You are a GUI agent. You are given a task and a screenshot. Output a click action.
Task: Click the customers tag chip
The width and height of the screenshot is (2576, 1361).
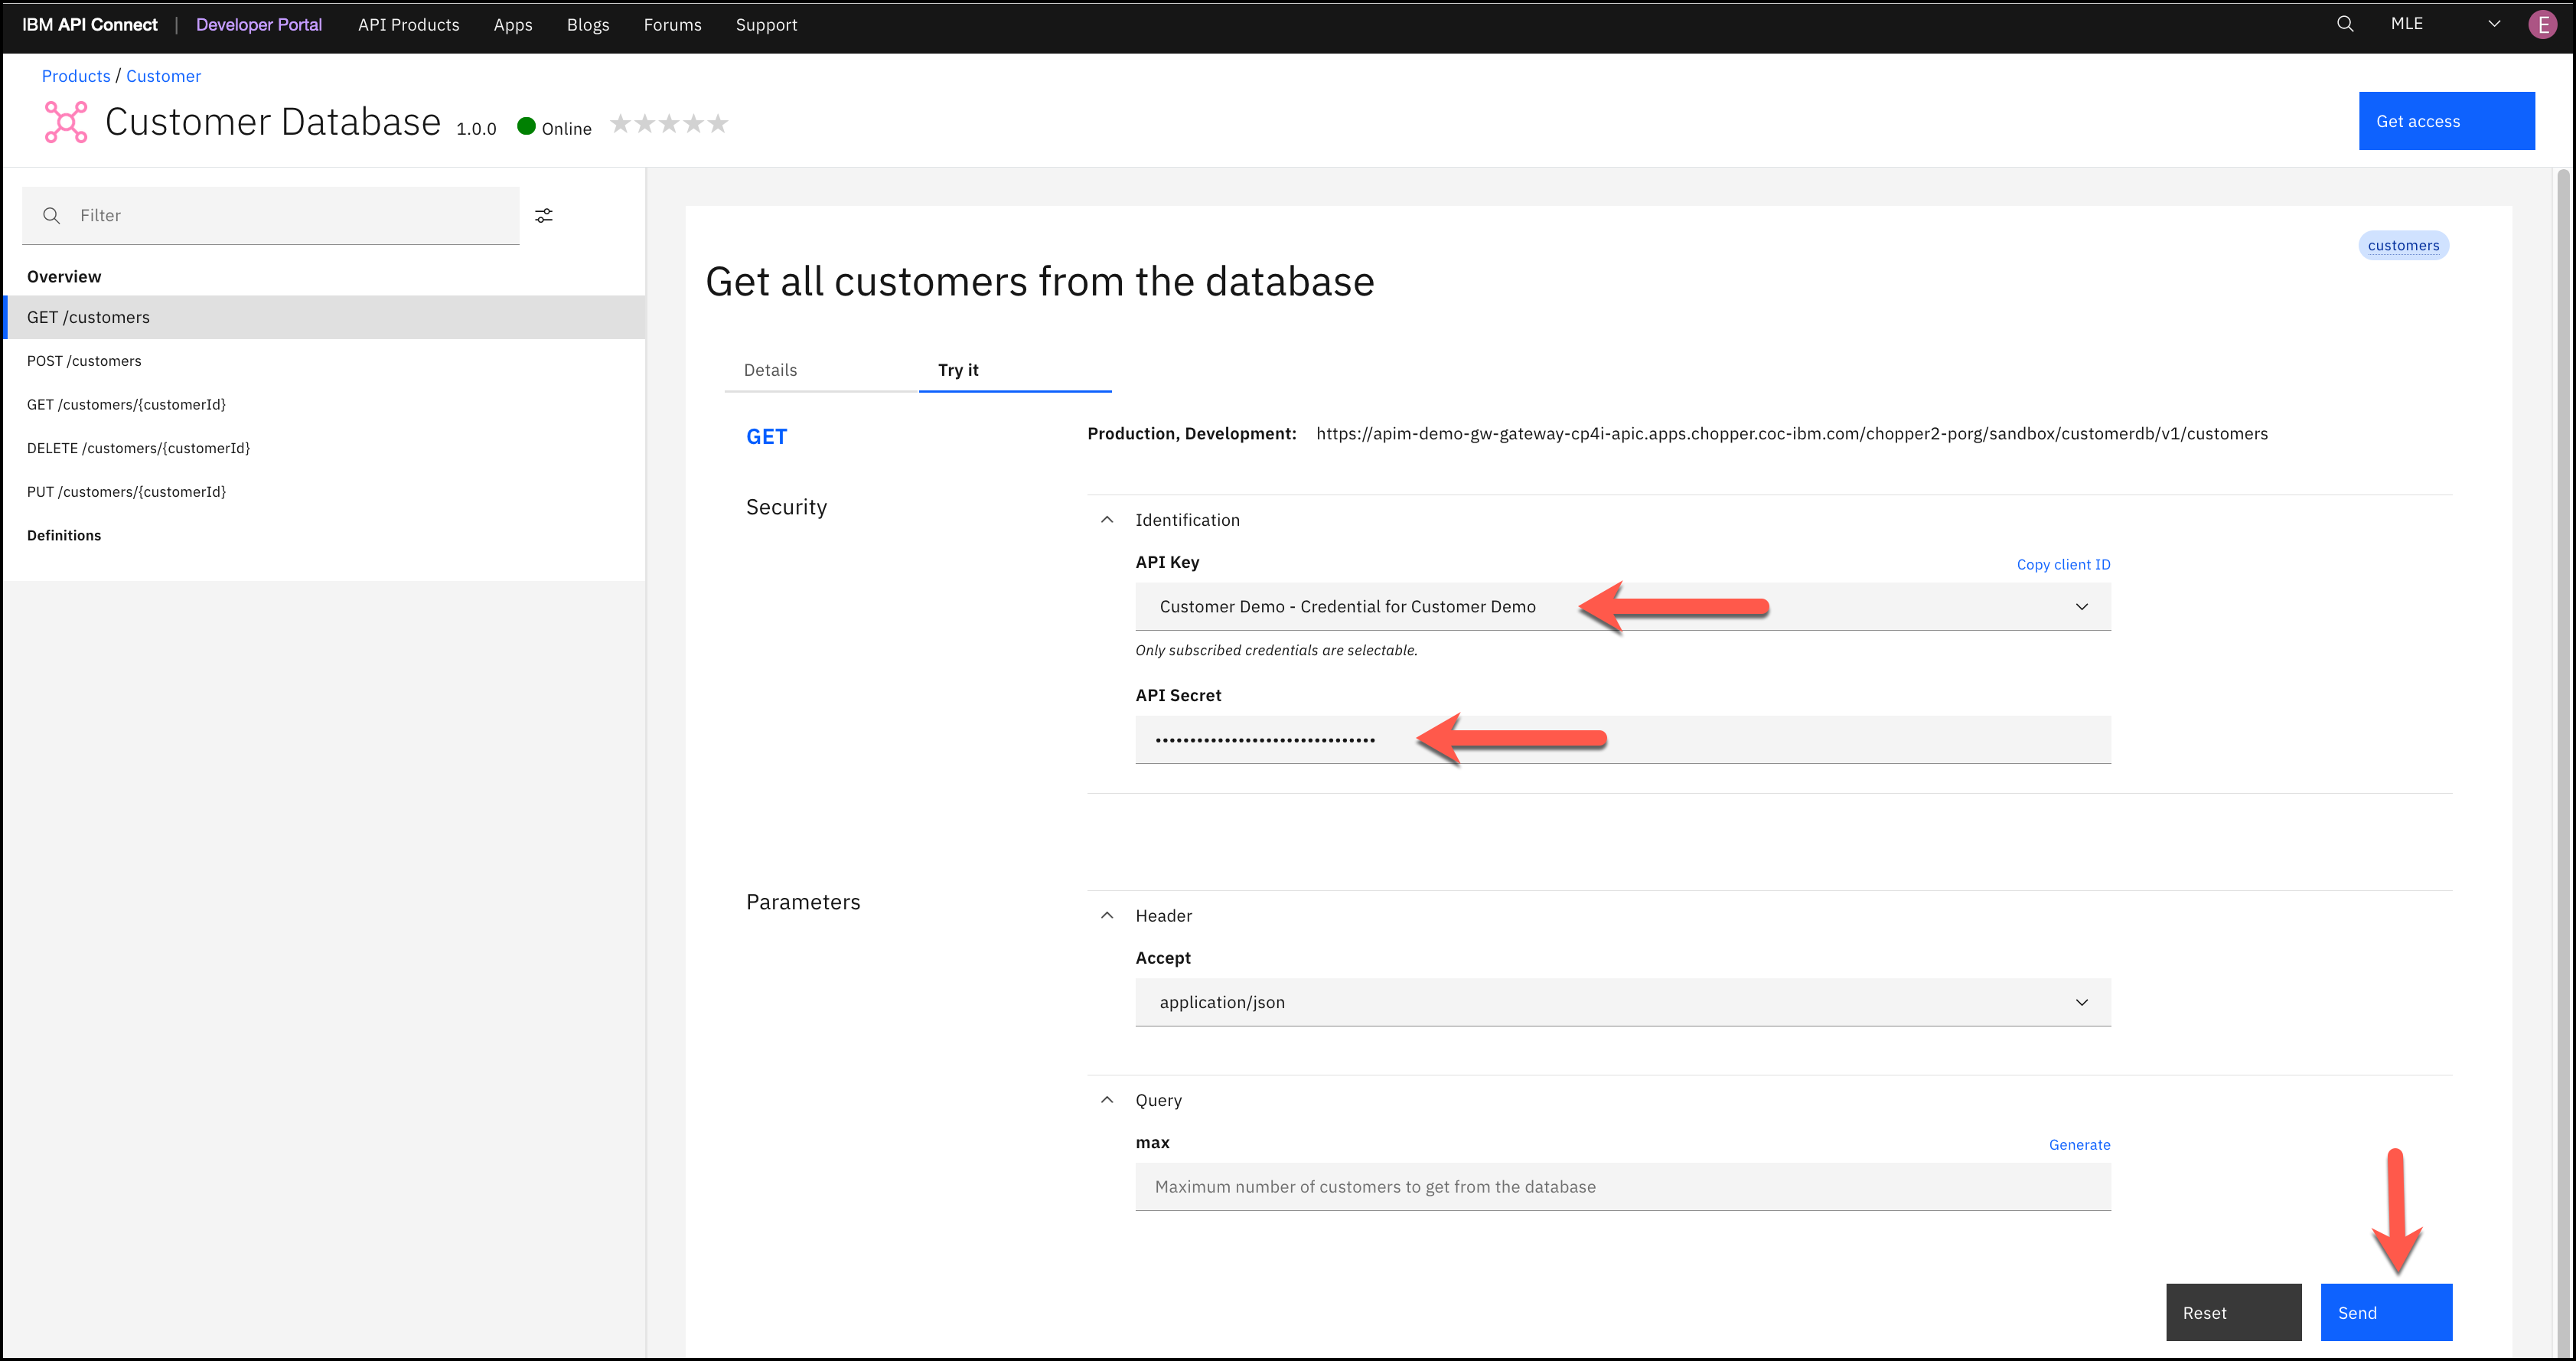[2403, 245]
